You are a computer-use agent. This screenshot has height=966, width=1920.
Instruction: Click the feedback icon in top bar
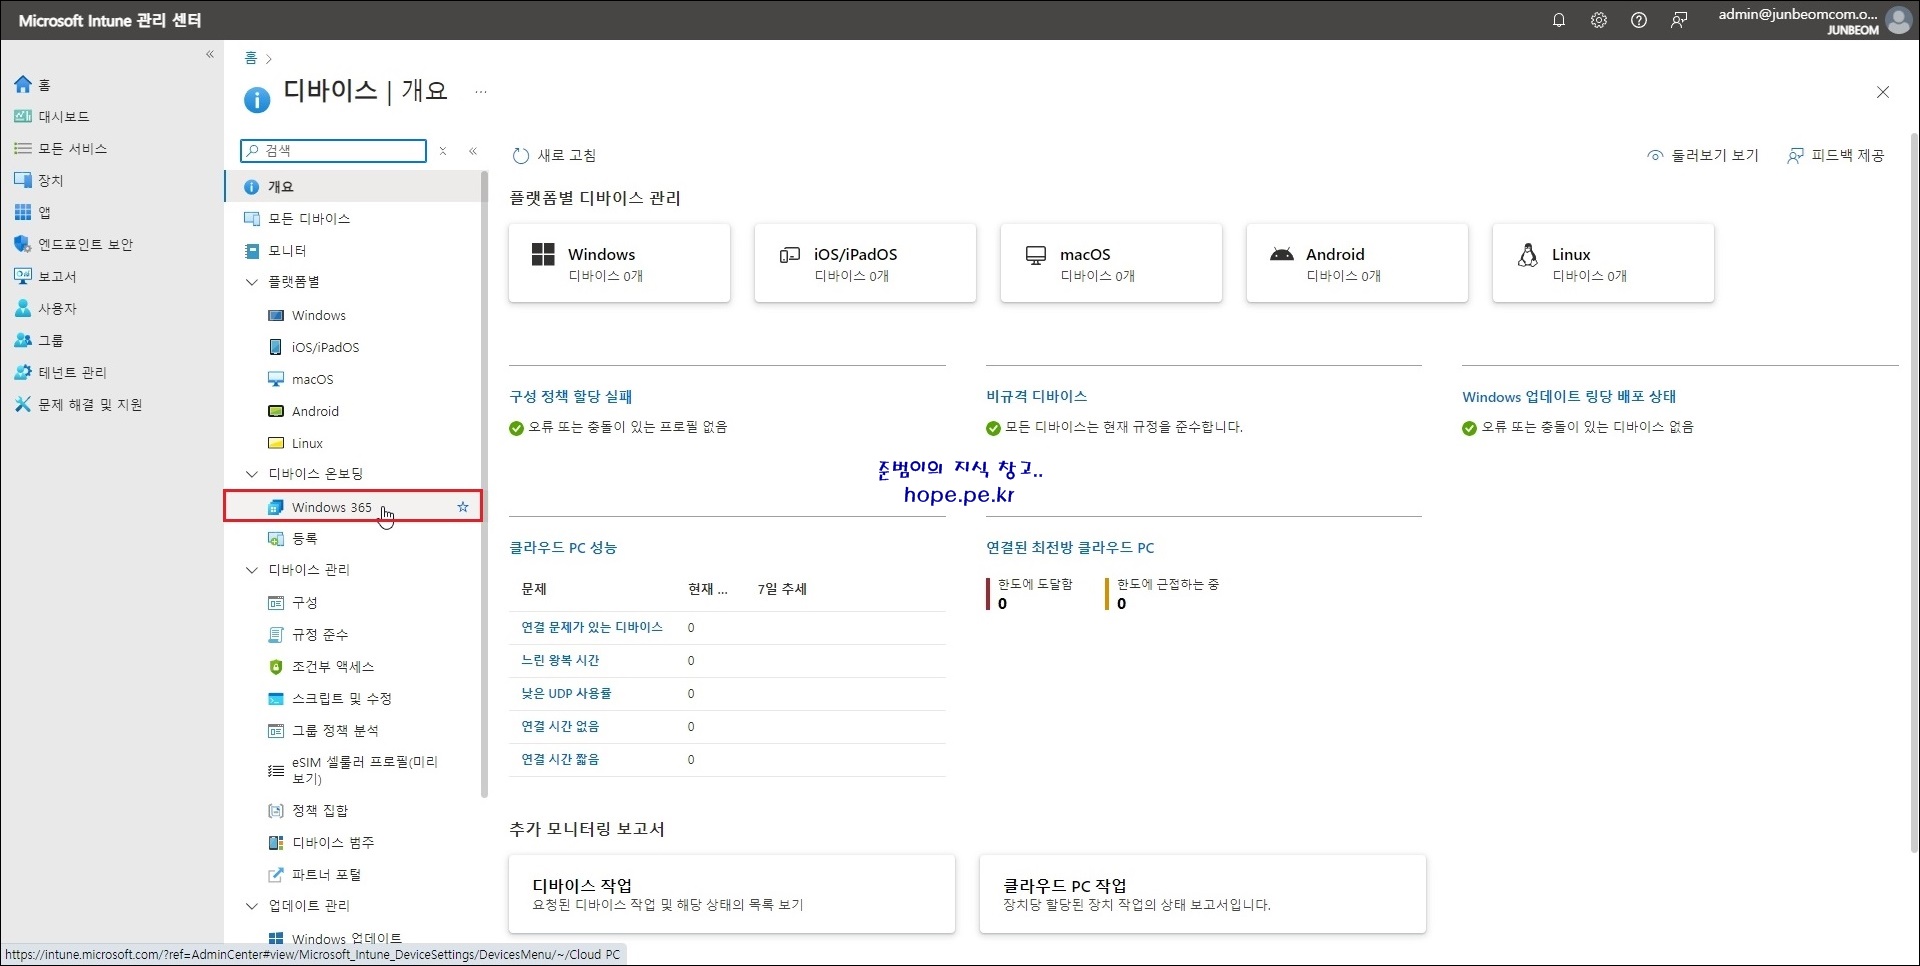pos(1679,20)
